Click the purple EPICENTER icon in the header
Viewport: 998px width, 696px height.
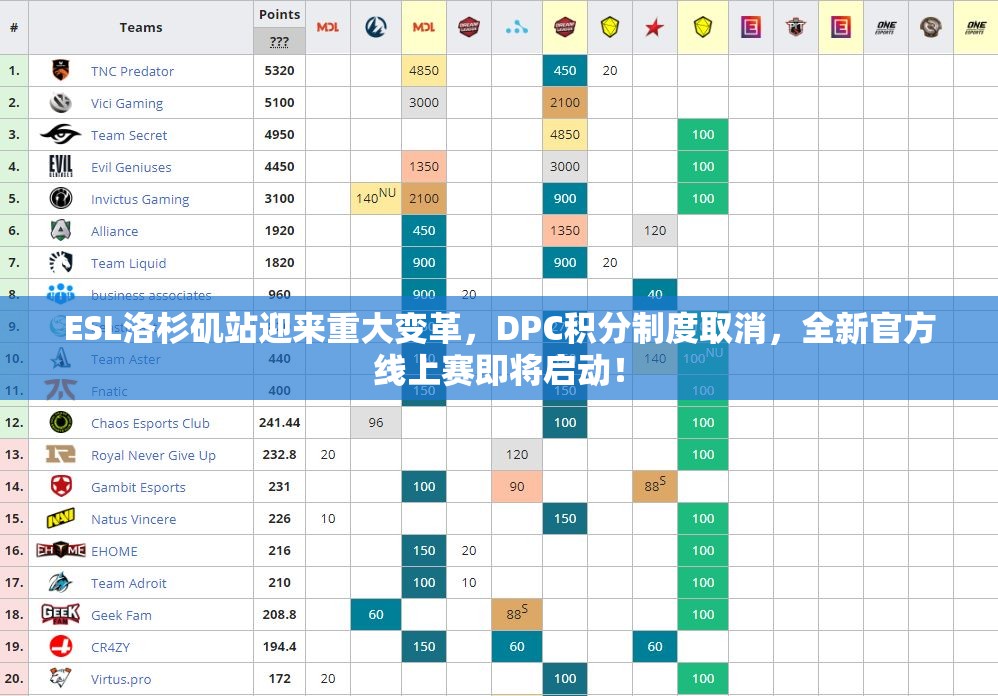(x=750, y=27)
